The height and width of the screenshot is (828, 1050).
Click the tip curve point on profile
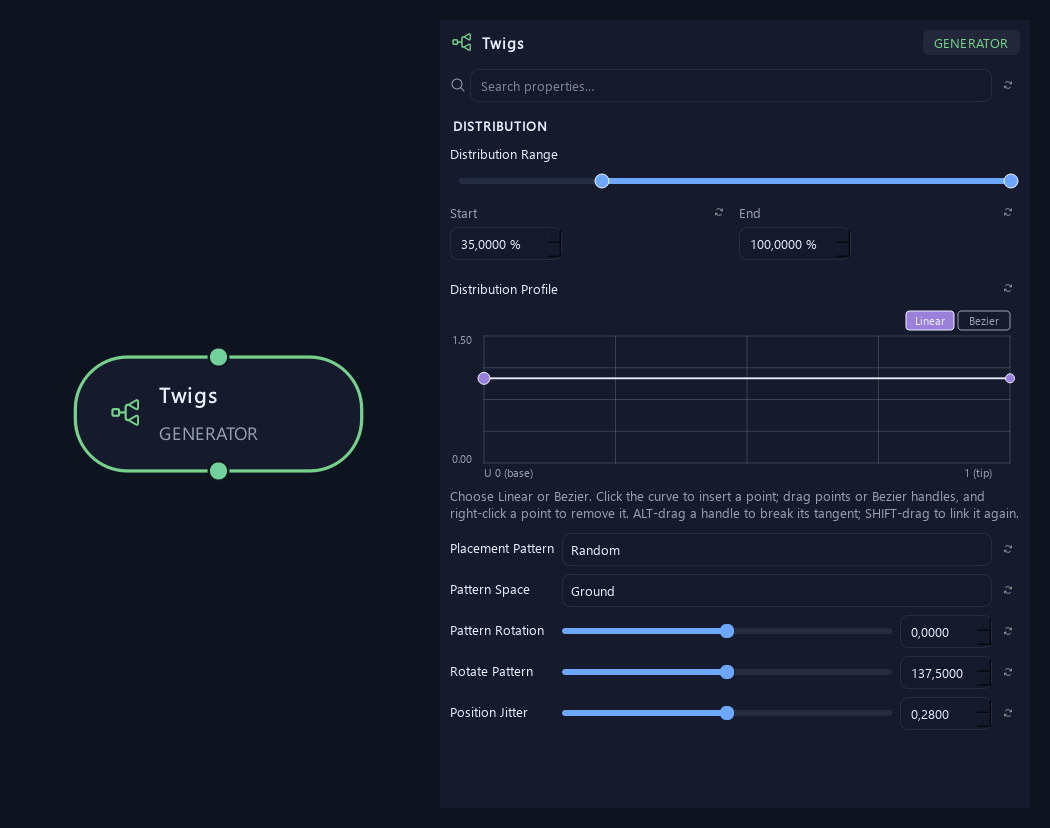click(x=1010, y=378)
